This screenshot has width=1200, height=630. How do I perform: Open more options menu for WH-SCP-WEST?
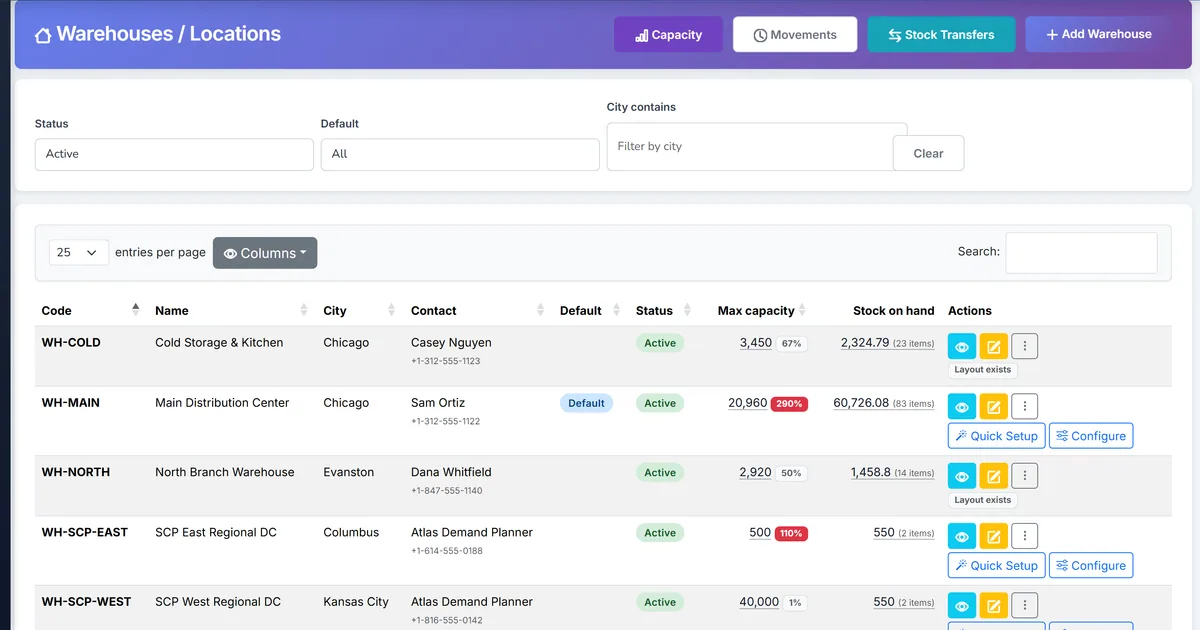[1025, 606]
